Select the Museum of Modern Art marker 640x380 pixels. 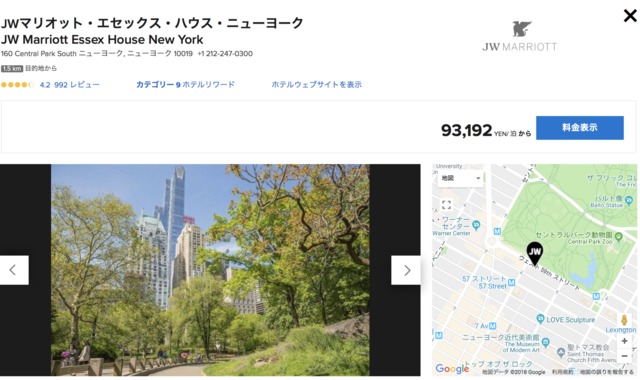point(546,341)
